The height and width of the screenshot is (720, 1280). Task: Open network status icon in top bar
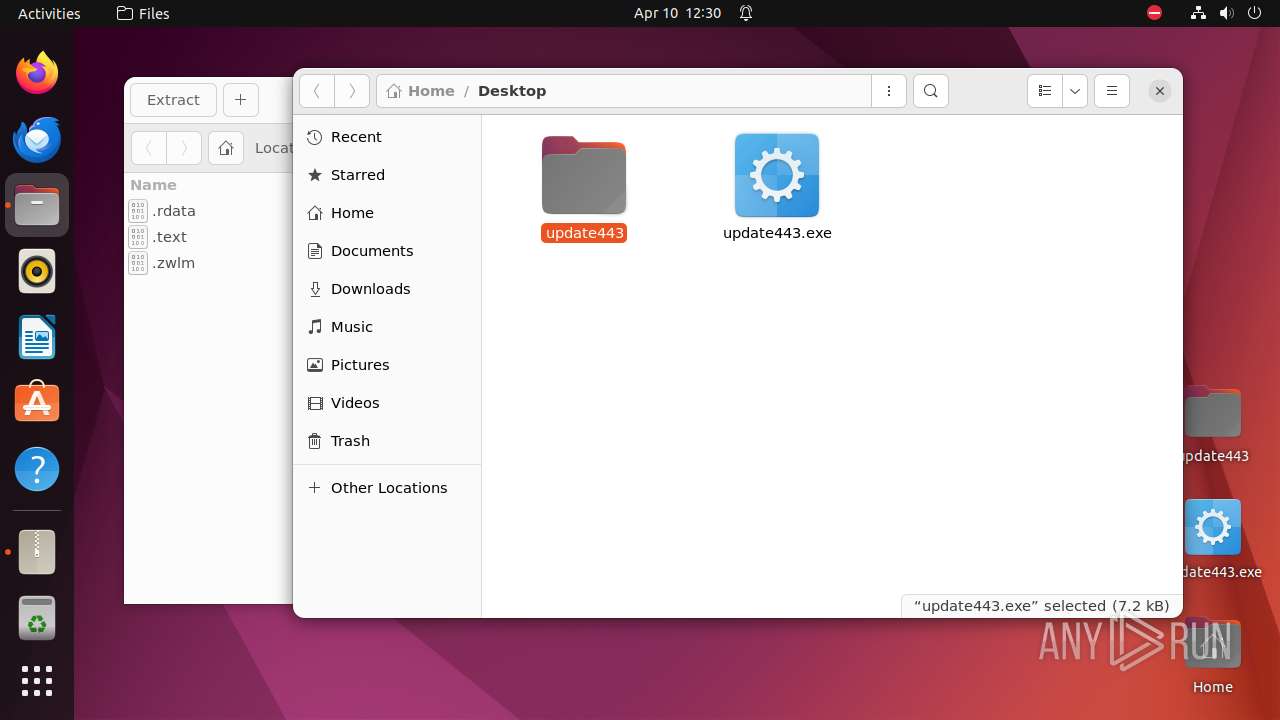tap(1198, 13)
